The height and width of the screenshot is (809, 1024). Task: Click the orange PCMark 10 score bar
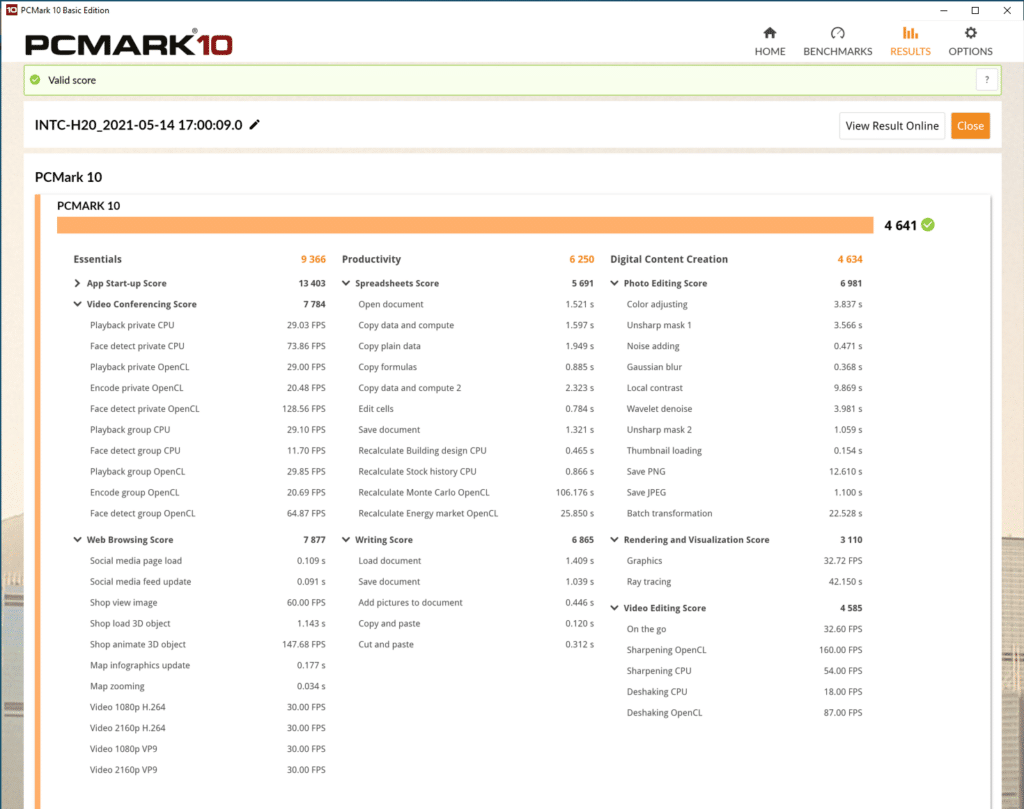point(465,225)
